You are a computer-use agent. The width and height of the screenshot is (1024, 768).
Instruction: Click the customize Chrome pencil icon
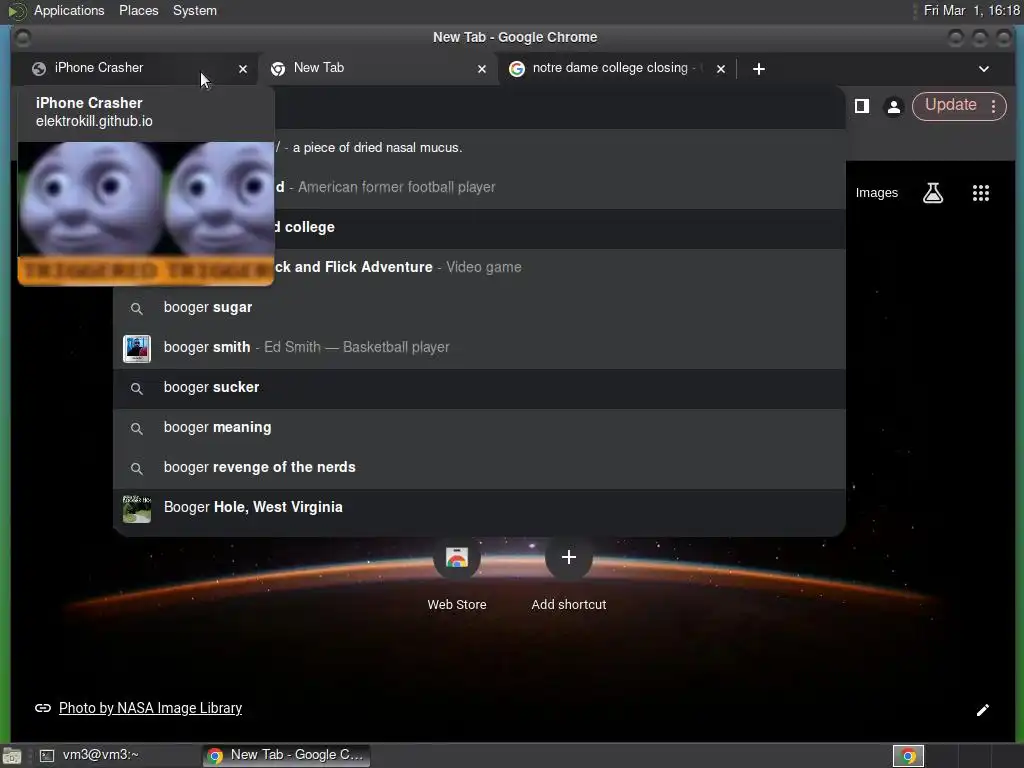point(983,710)
